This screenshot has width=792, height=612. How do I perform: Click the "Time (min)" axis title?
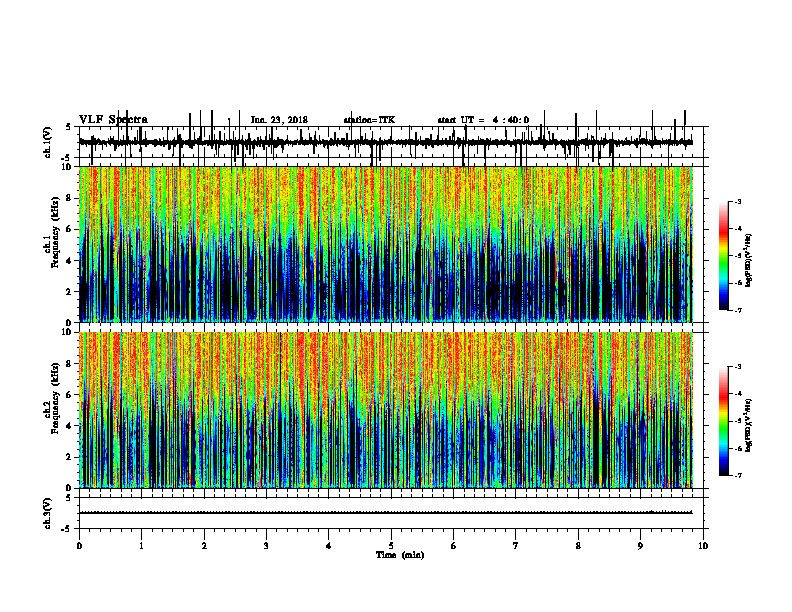point(400,555)
